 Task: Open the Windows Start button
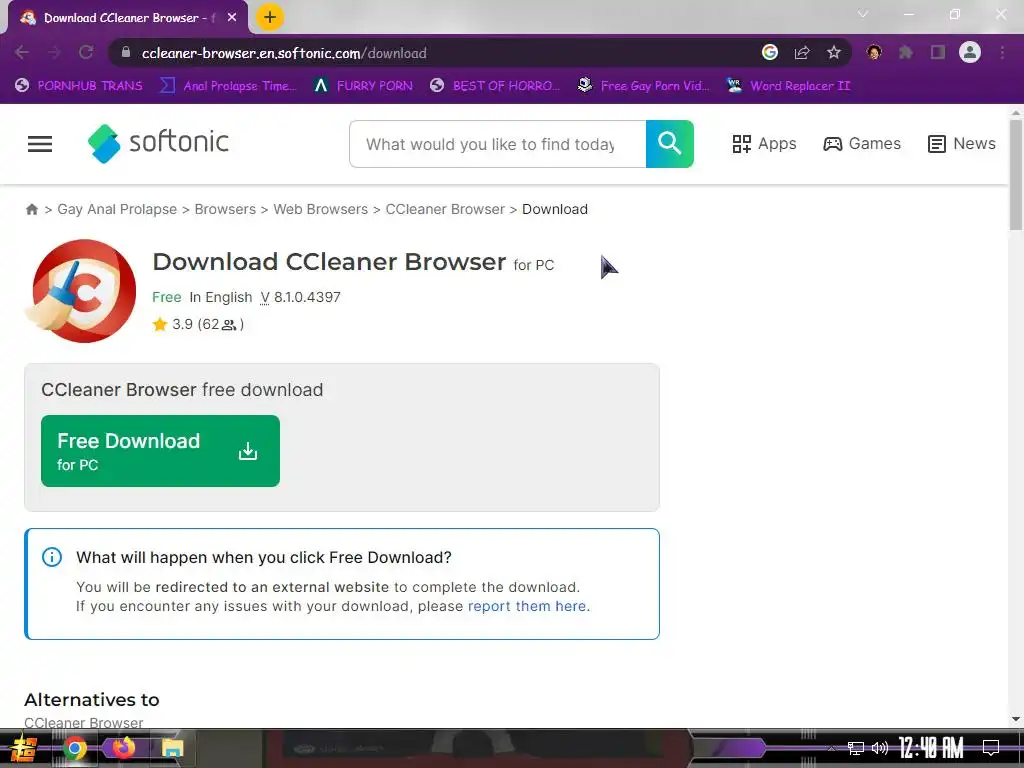pos(24,748)
